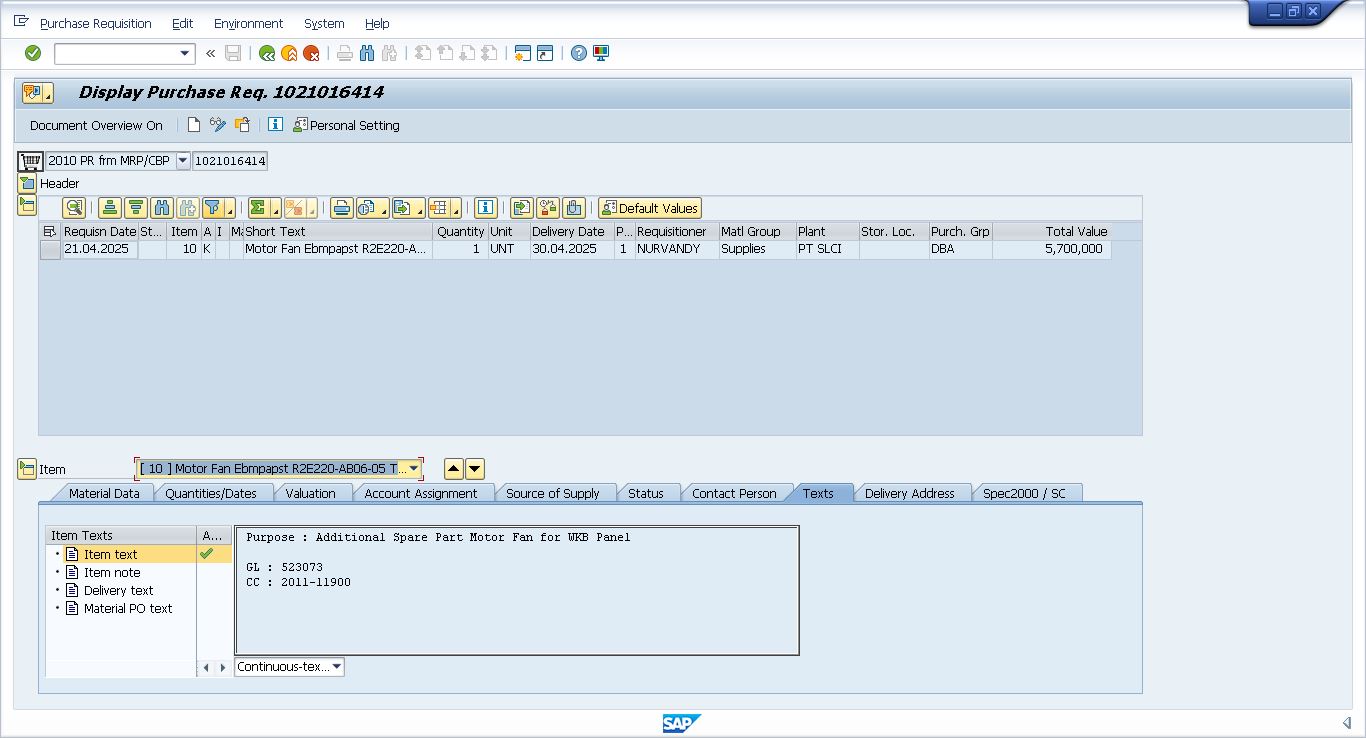Image resolution: width=1366 pixels, height=738 pixels.
Task: Select the Item note text type
Action: click(112, 573)
